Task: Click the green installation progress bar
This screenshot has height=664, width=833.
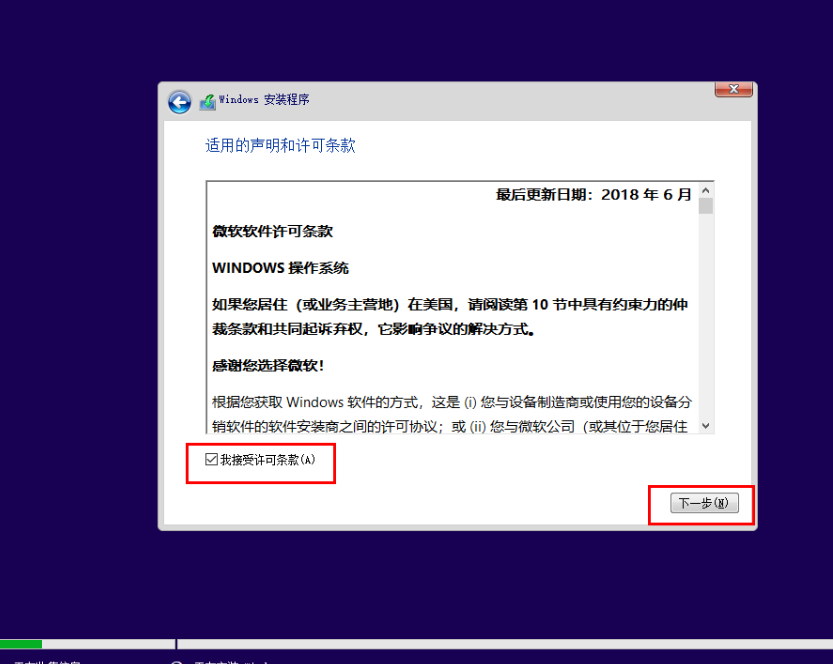Action: click(x=21, y=644)
